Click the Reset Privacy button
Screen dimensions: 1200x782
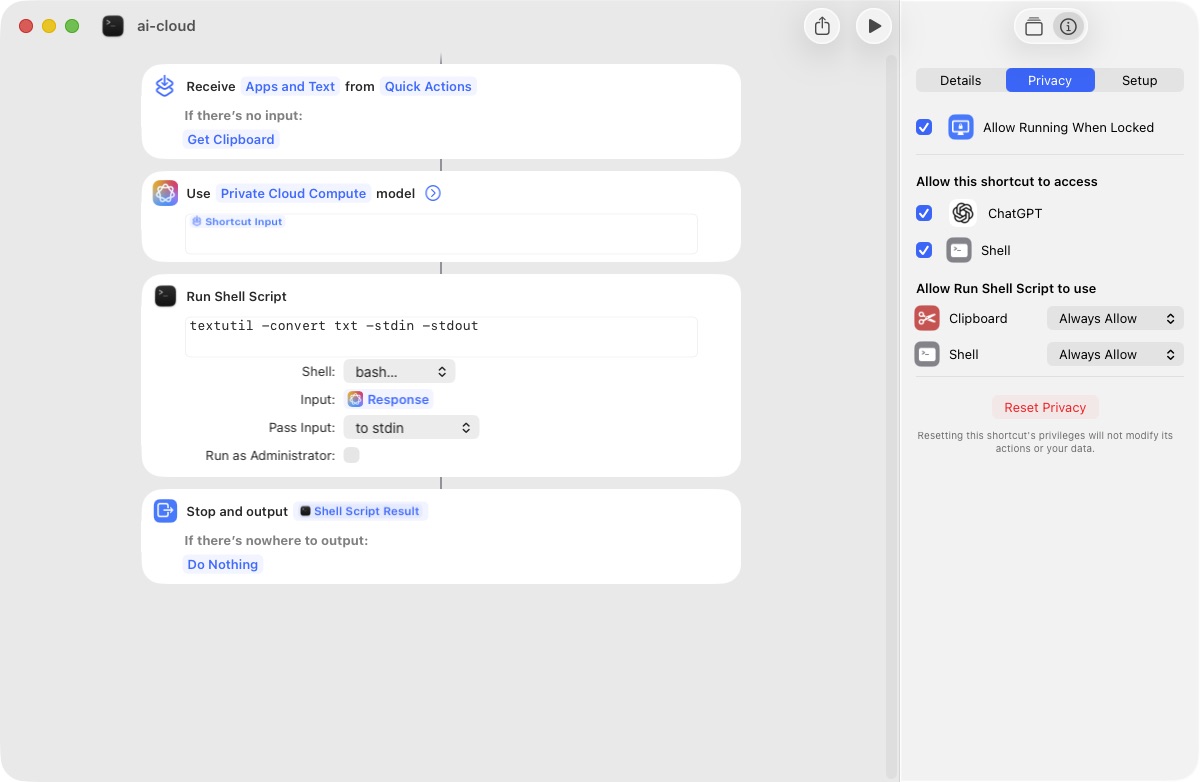[x=1045, y=407]
